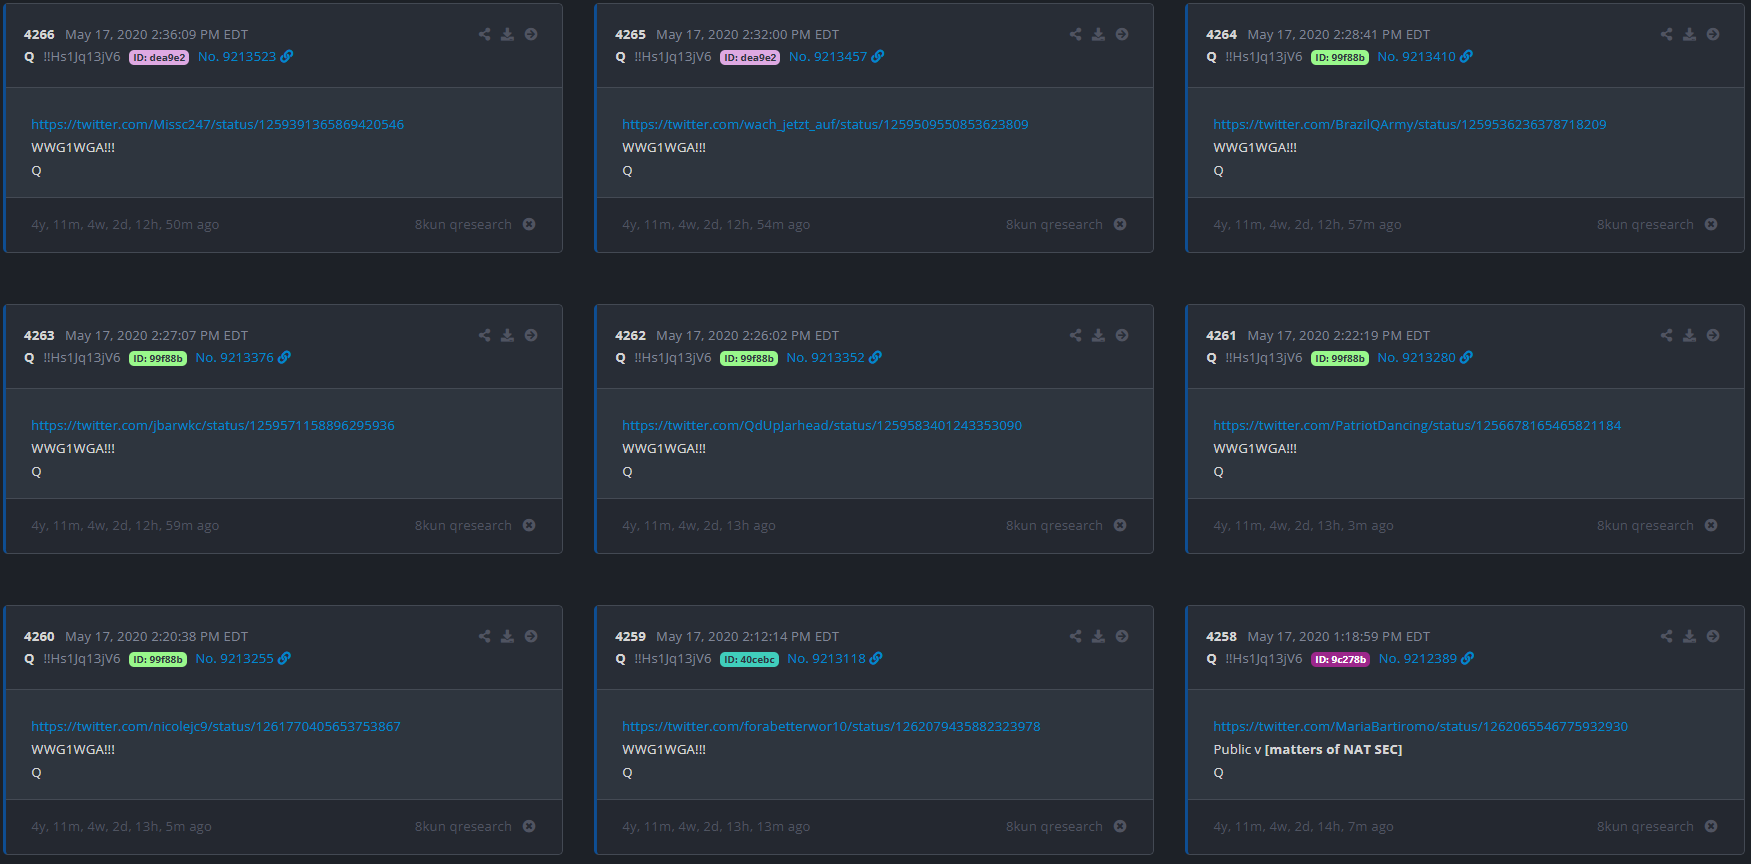Select 'Public v [matters of NAT SEC]' text
This screenshot has width=1751, height=864.
pyautogui.click(x=1308, y=749)
